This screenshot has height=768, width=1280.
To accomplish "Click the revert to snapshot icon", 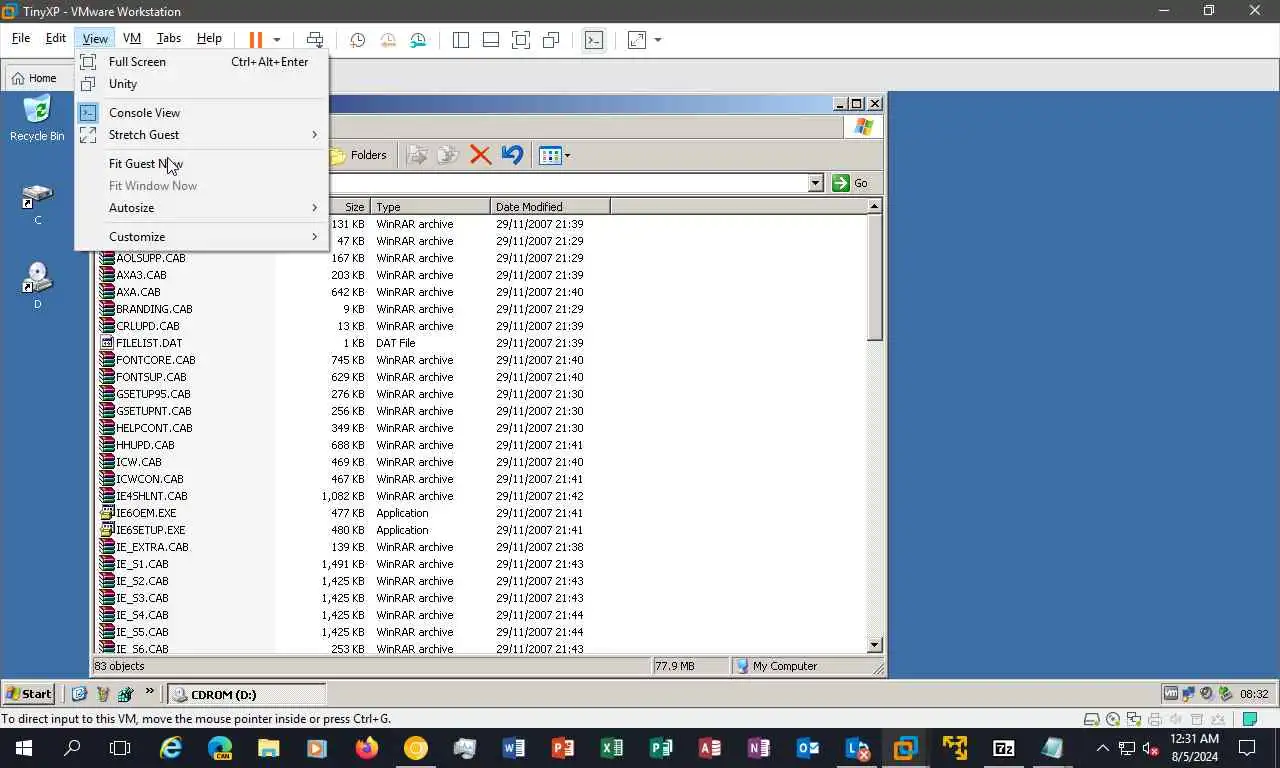I will [x=388, y=40].
